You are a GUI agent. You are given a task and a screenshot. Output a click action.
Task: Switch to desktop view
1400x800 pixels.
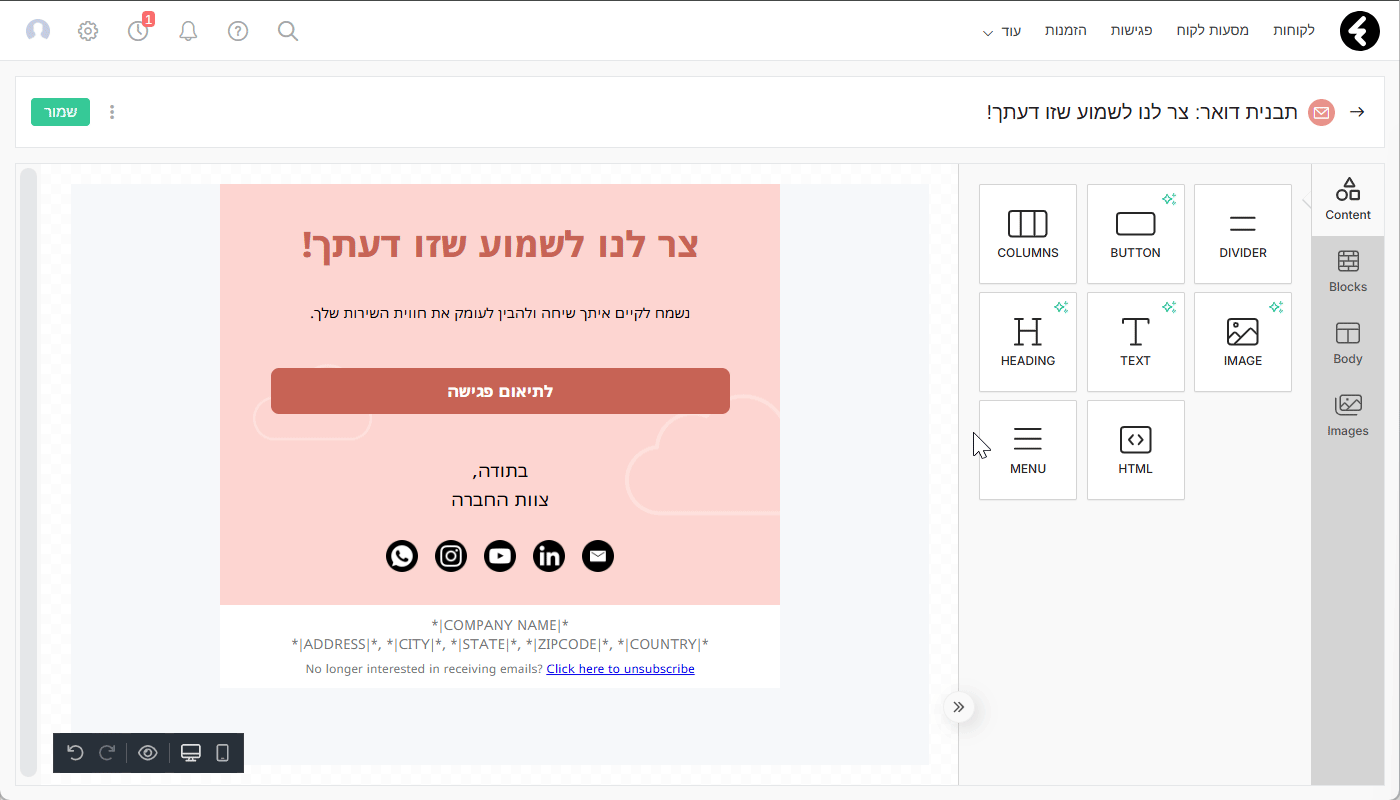[191, 753]
